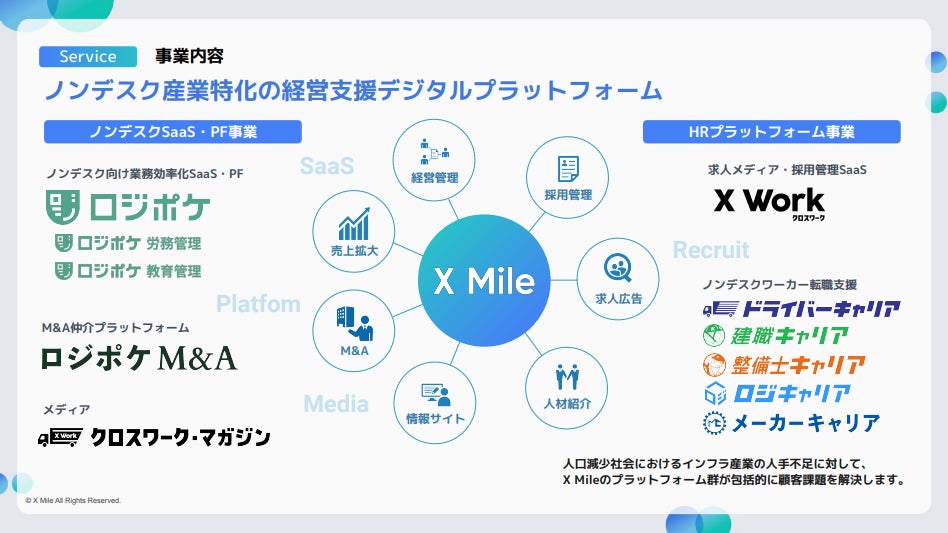Image resolution: width=948 pixels, height=533 pixels.
Task: Click the 採用管理 caption text
Action: [x=568, y=195]
